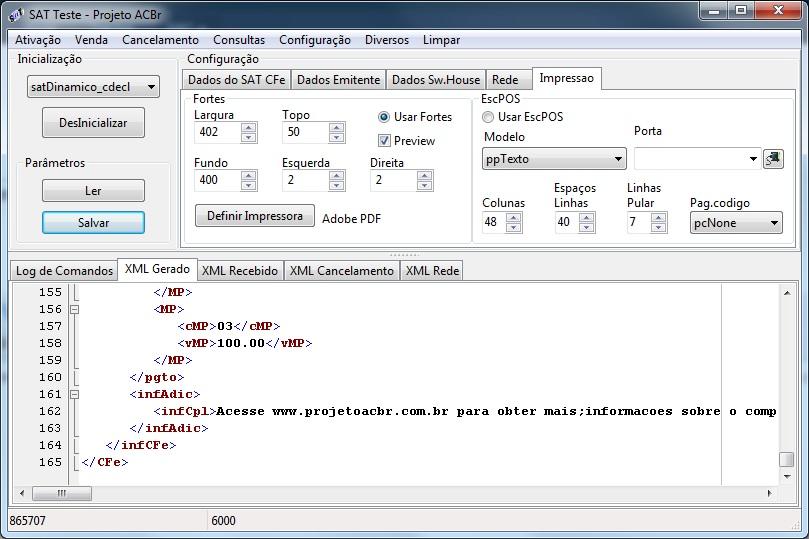
Task: Collapse the MP node on line 156
Action: click(x=74, y=309)
